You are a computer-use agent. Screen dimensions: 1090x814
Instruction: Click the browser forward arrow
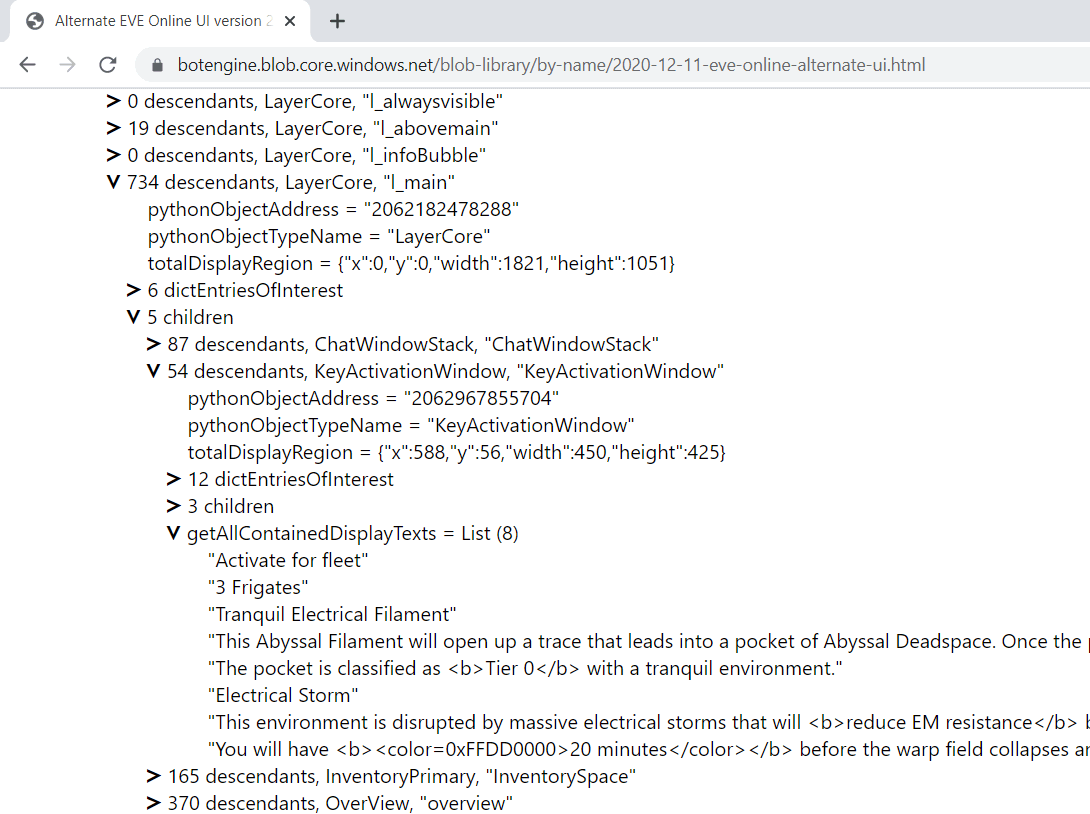point(67,65)
